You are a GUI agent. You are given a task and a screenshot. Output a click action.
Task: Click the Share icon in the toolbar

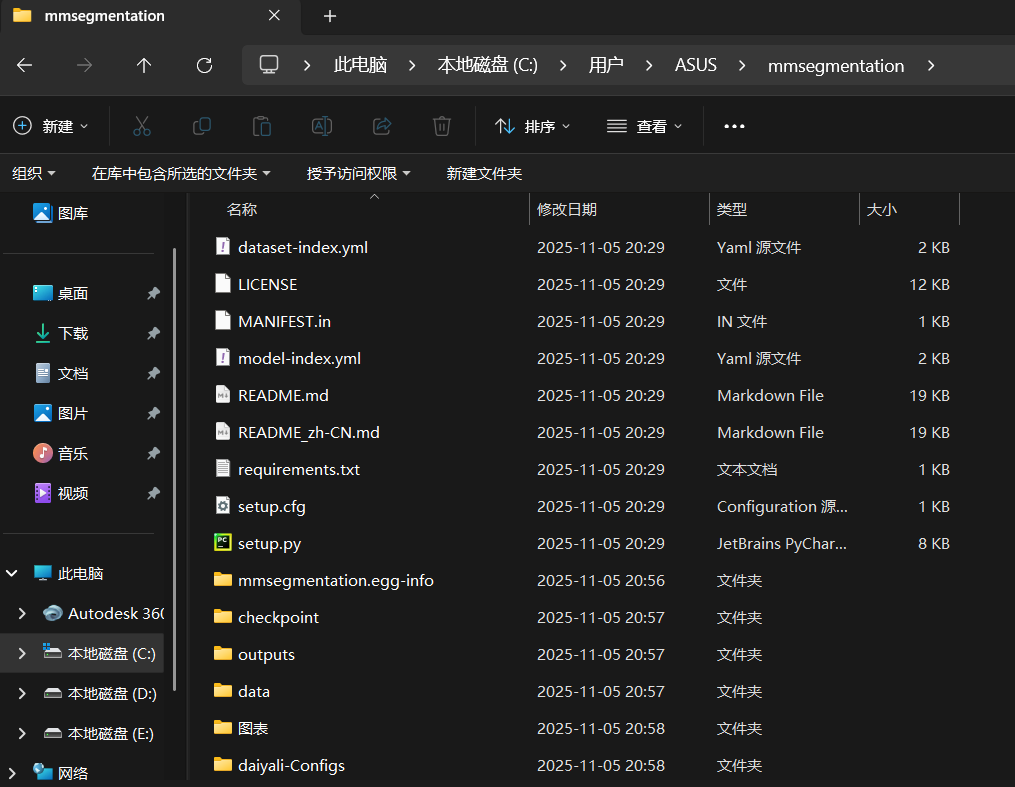click(x=382, y=126)
